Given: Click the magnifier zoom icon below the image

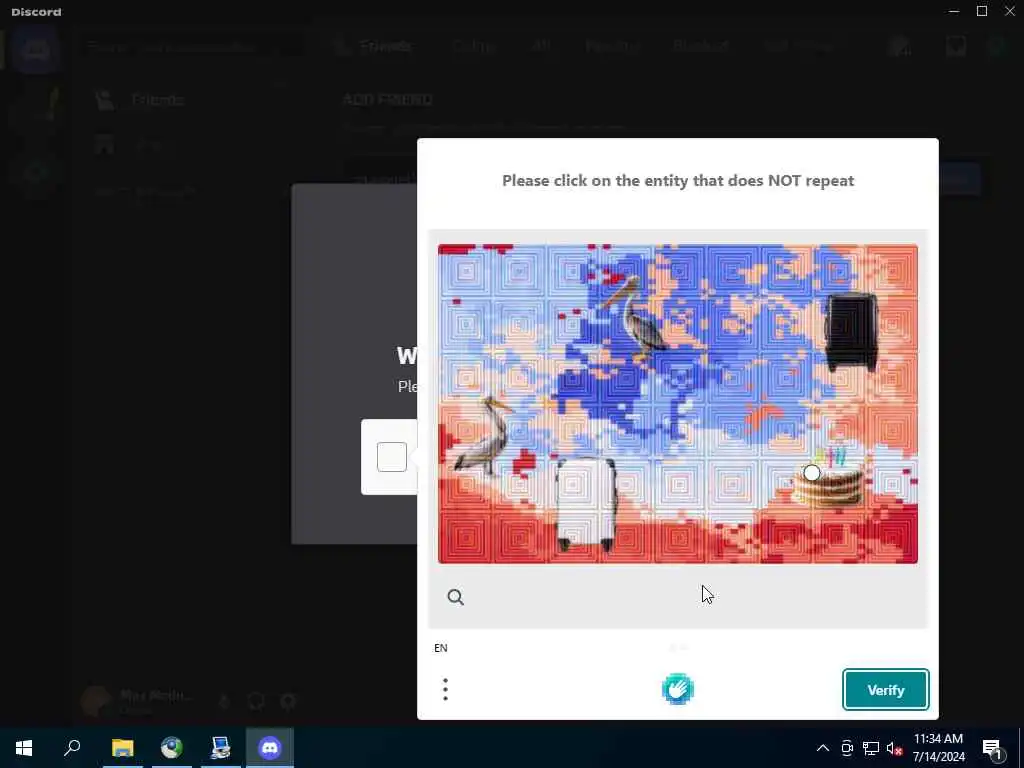Looking at the screenshot, I should [456, 597].
